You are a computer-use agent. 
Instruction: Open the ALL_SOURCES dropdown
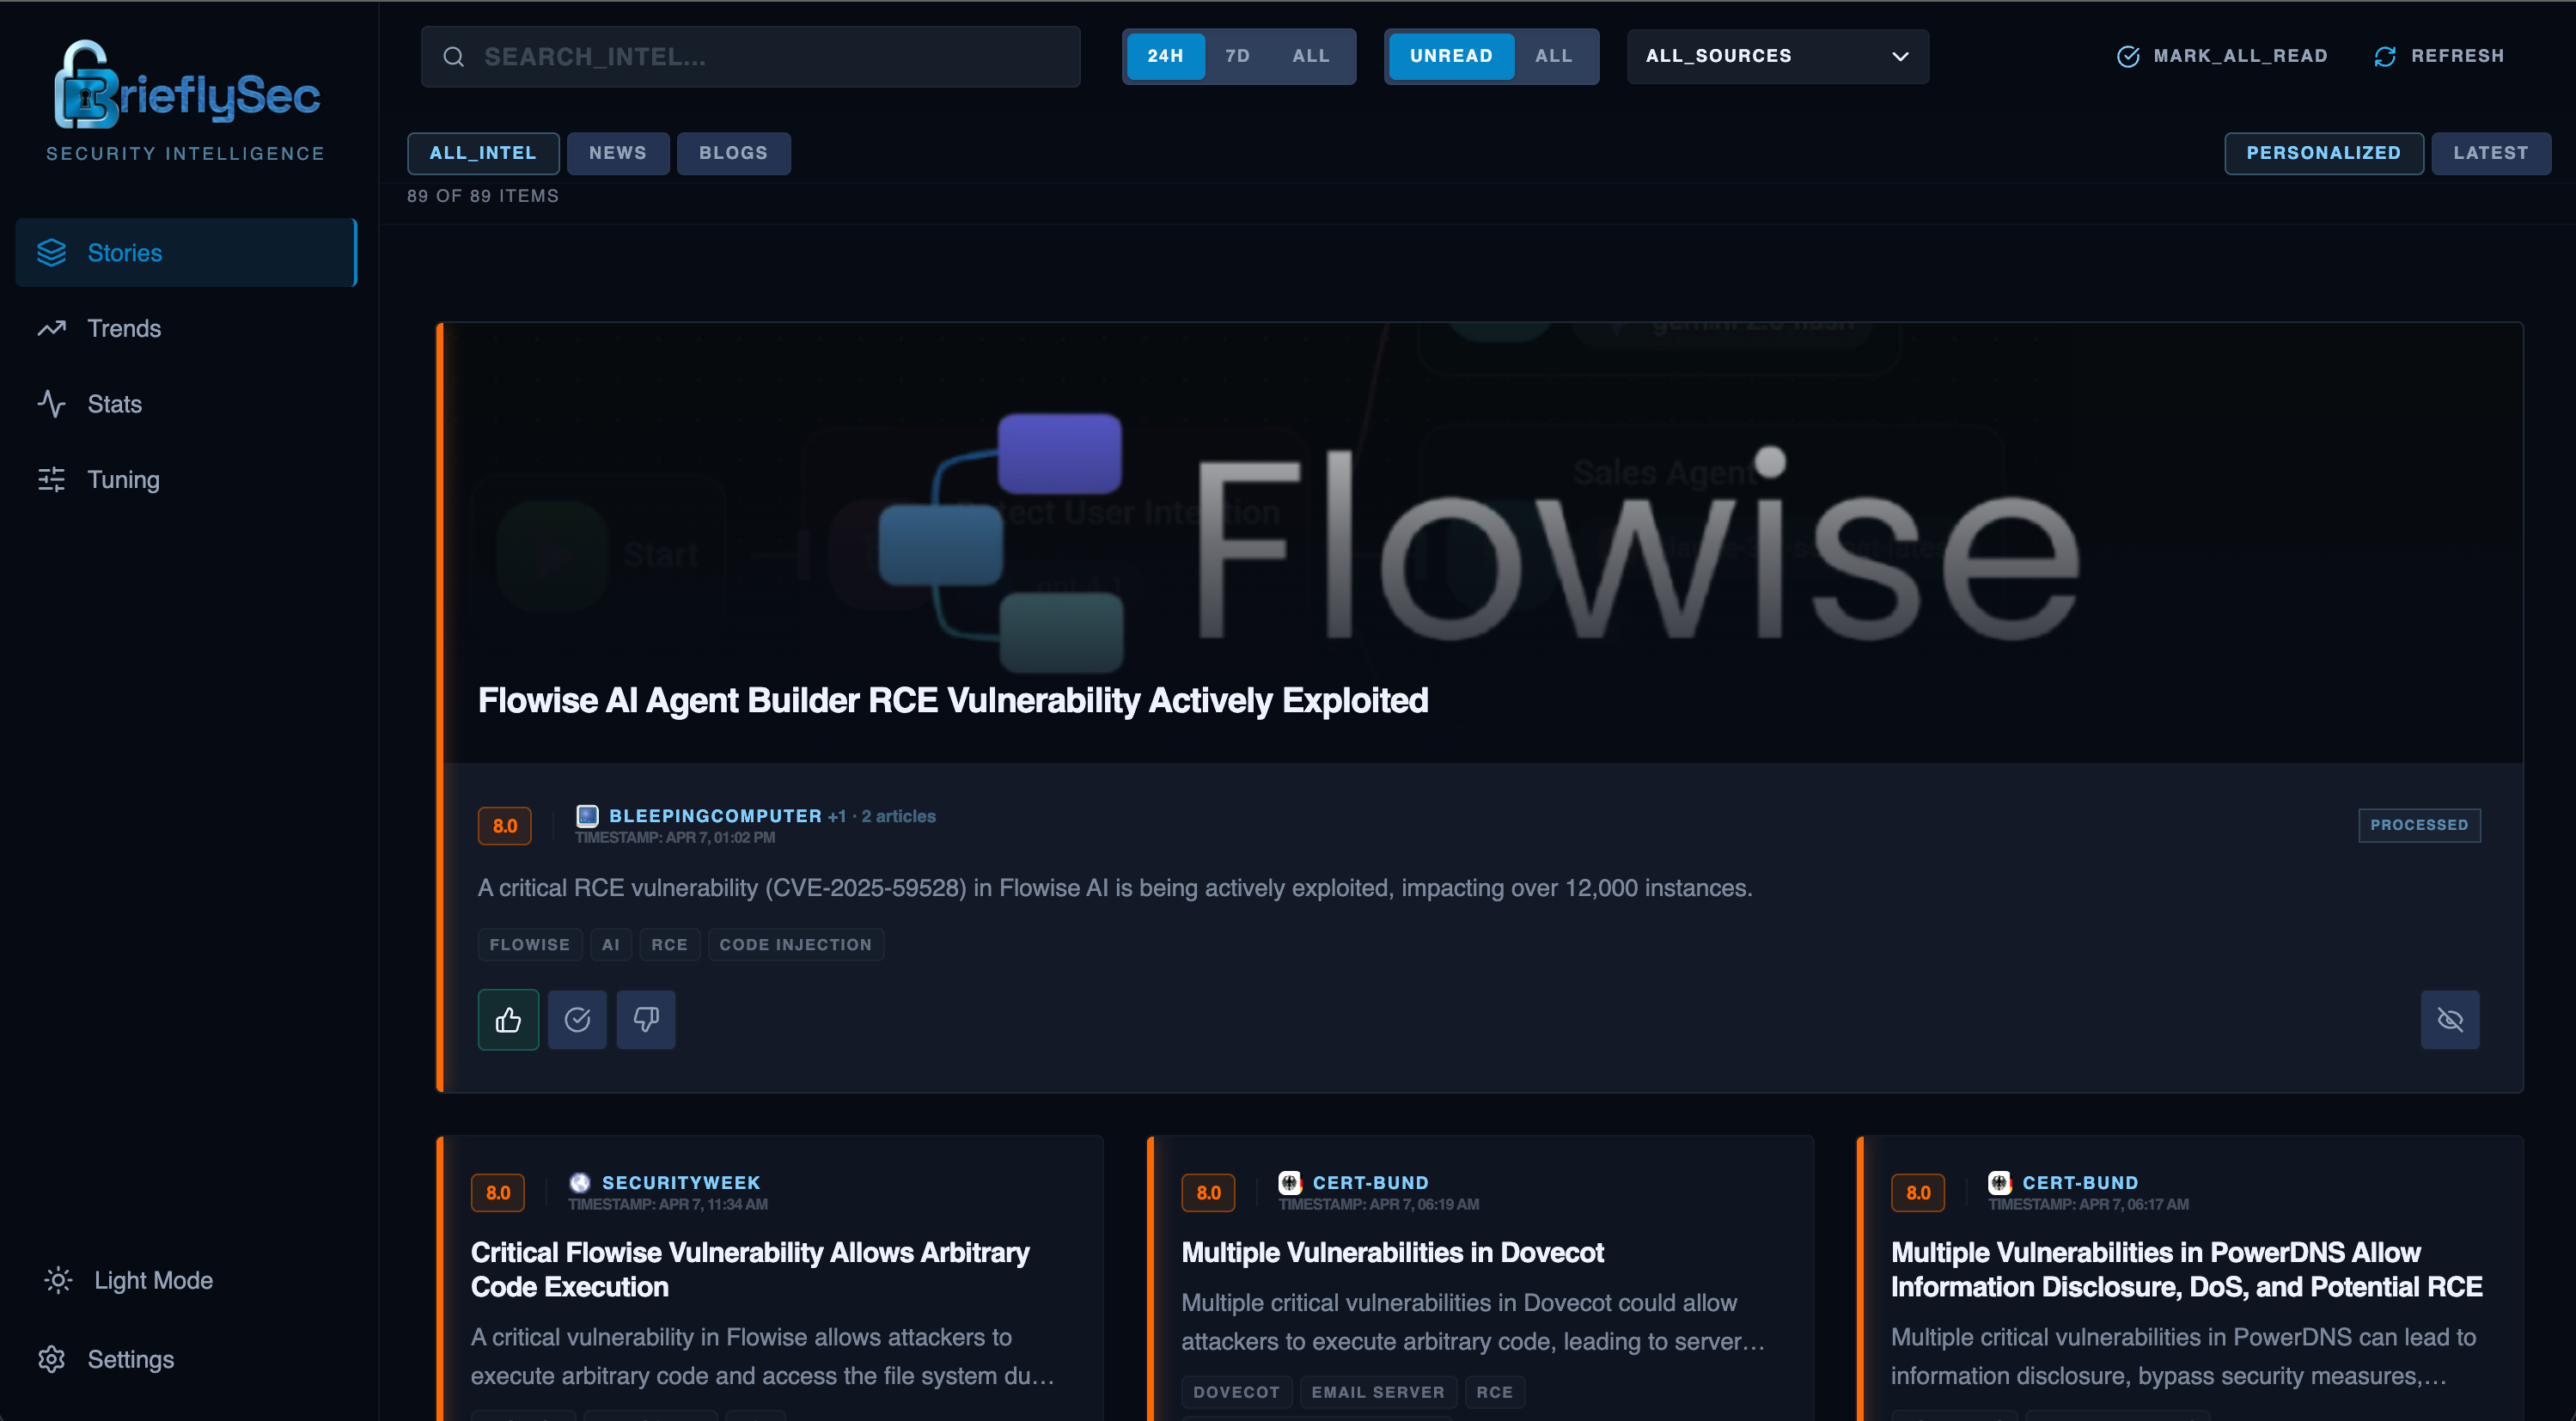point(1777,56)
